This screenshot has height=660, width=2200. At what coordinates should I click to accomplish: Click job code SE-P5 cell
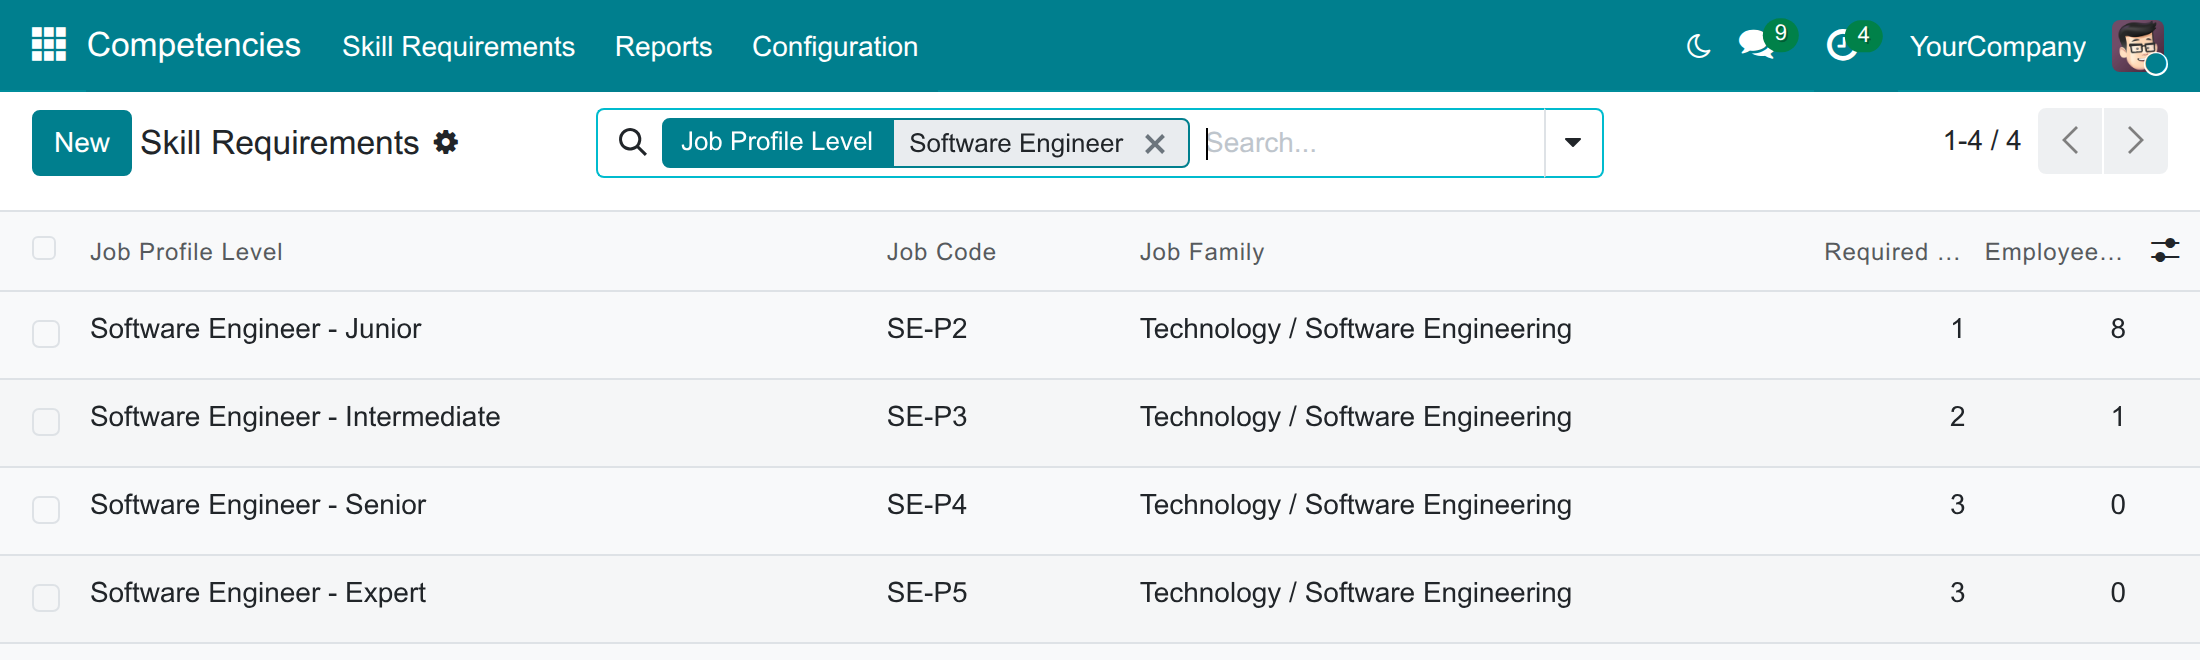pyautogui.click(x=927, y=593)
